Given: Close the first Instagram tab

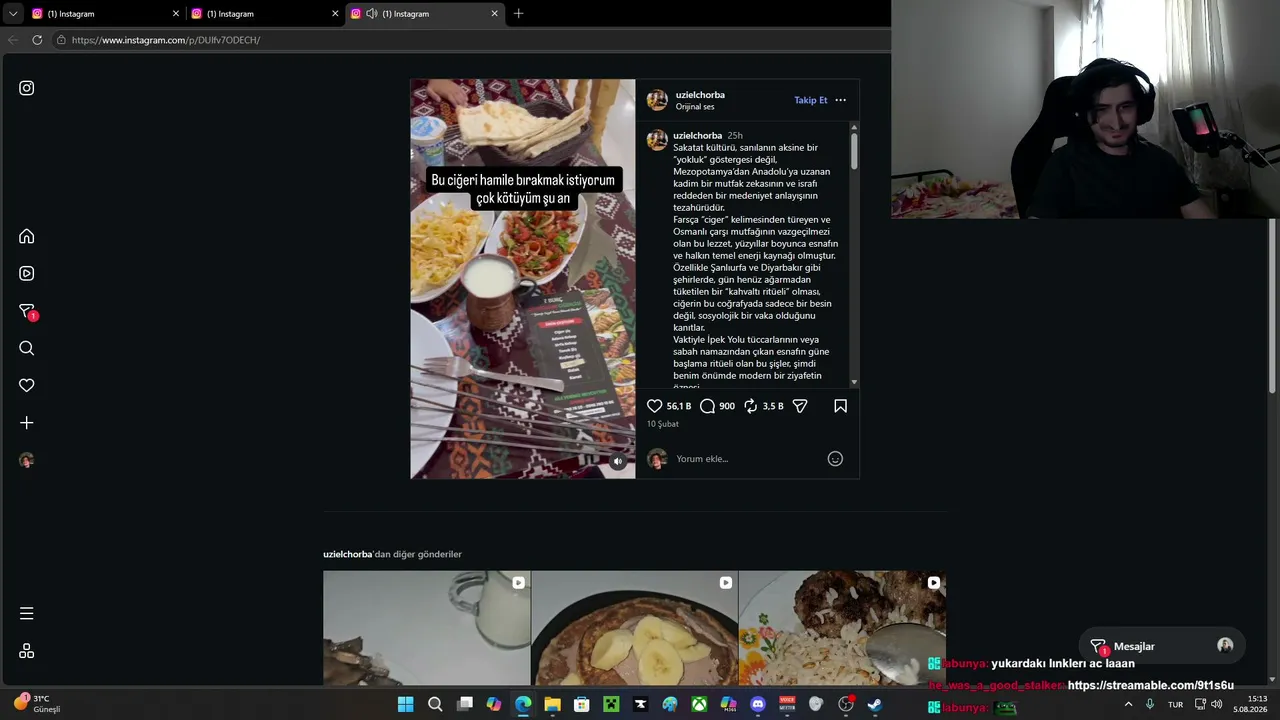Looking at the screenshot, I should [176, 14].
